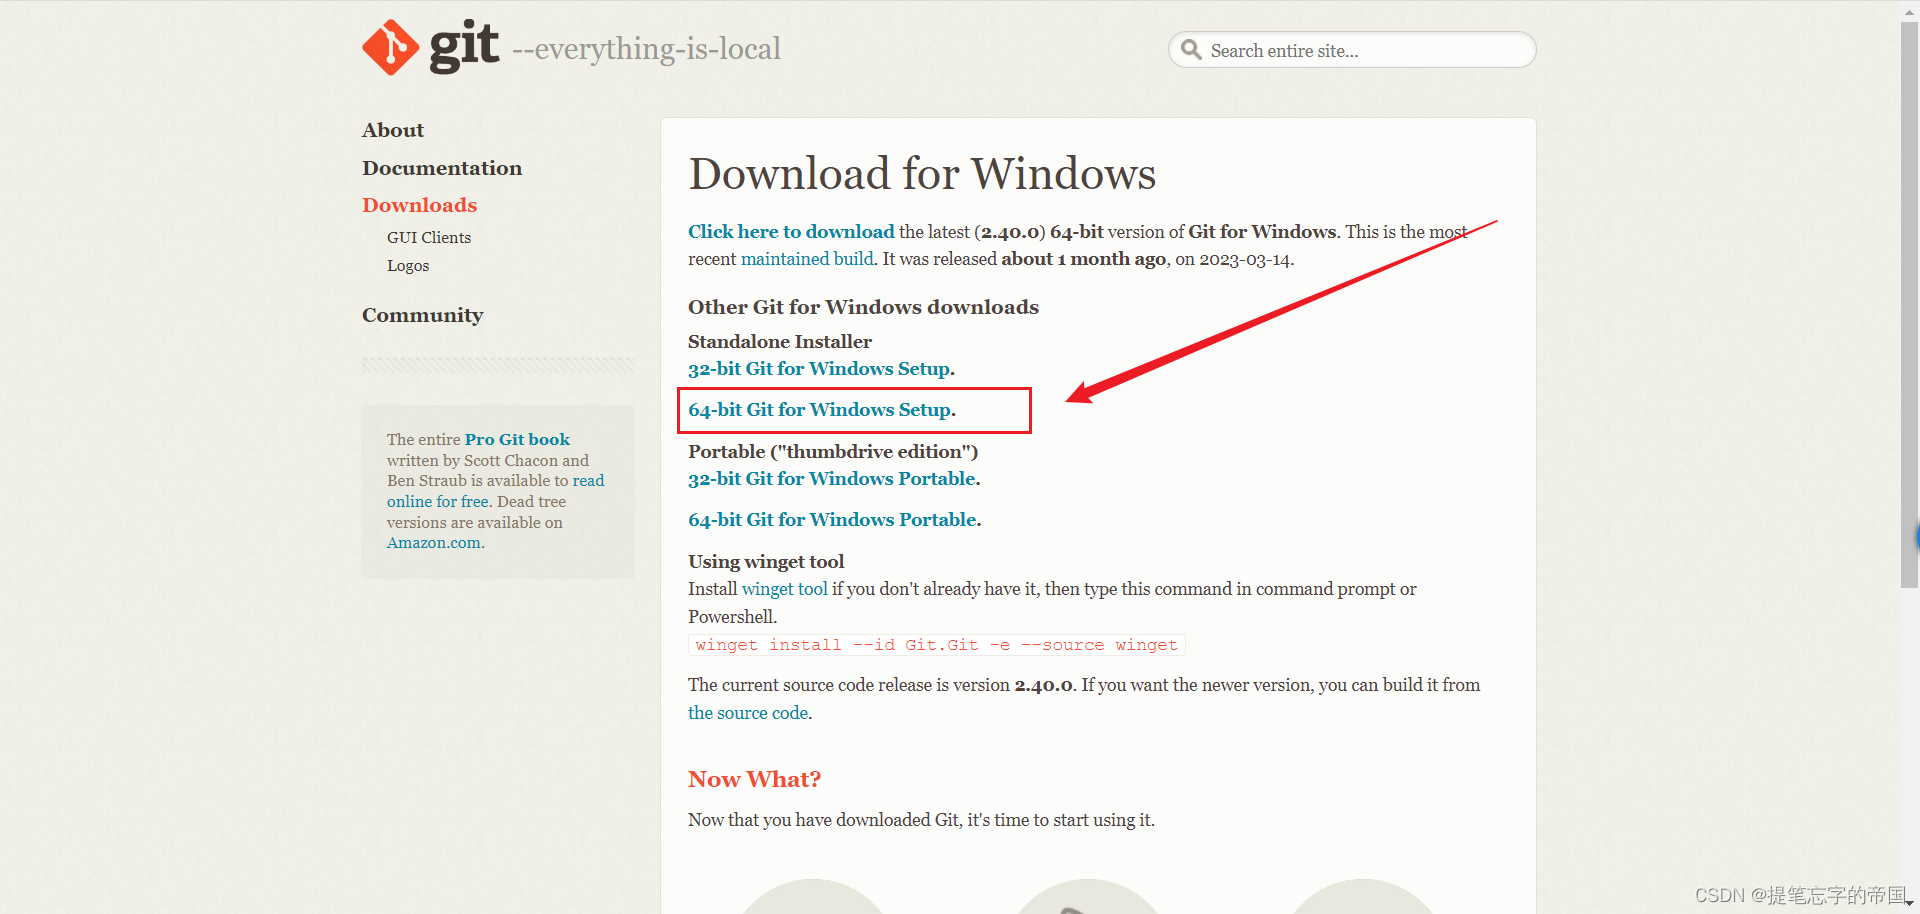
Task: Open the Community section
Action: tap(423, 315)
